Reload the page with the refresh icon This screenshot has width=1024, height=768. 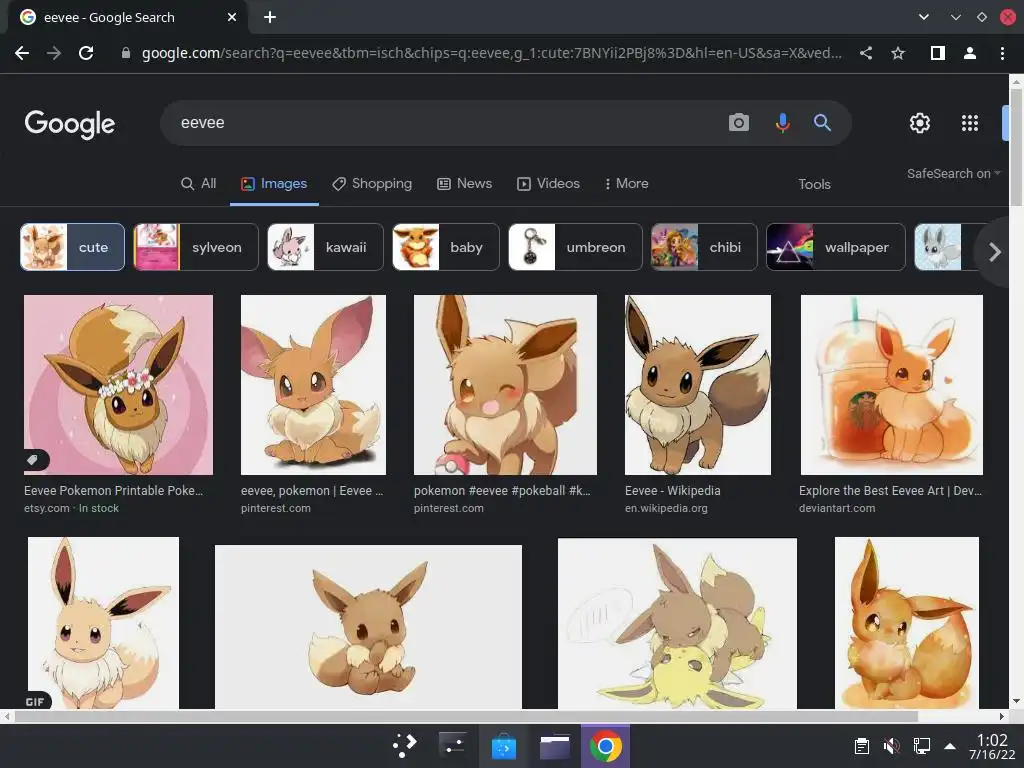tap(86, 53)
